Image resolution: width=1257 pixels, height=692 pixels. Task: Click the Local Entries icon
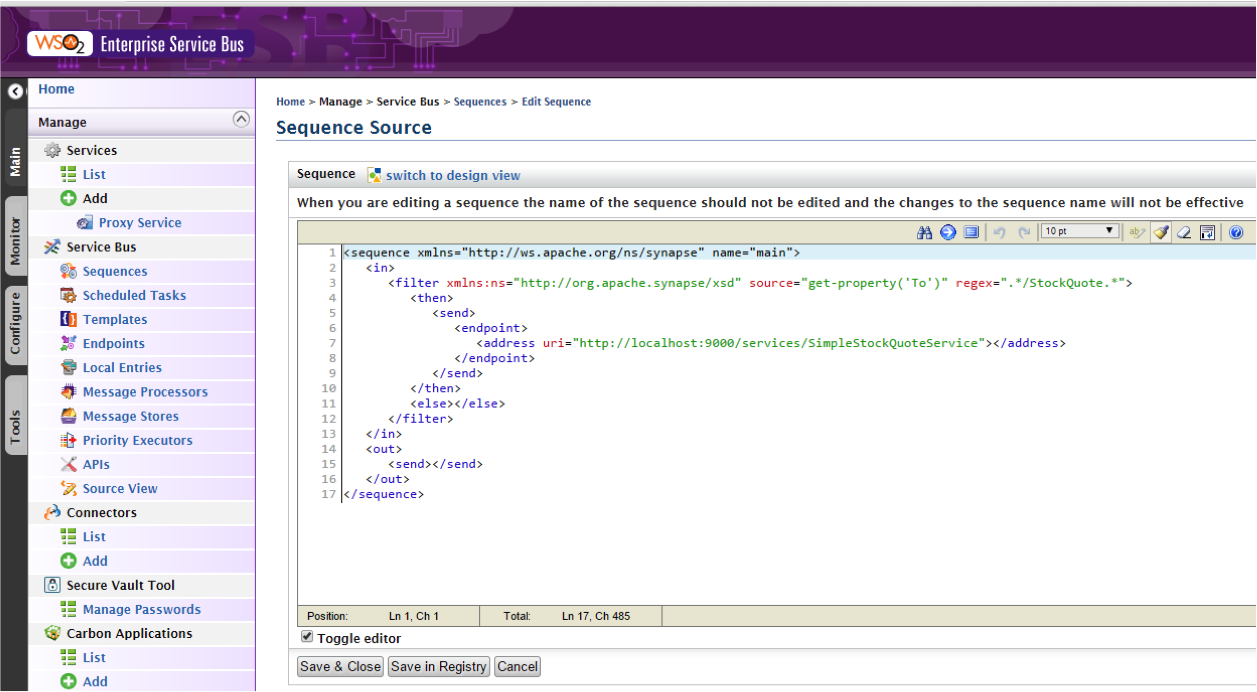coord(68,367)
